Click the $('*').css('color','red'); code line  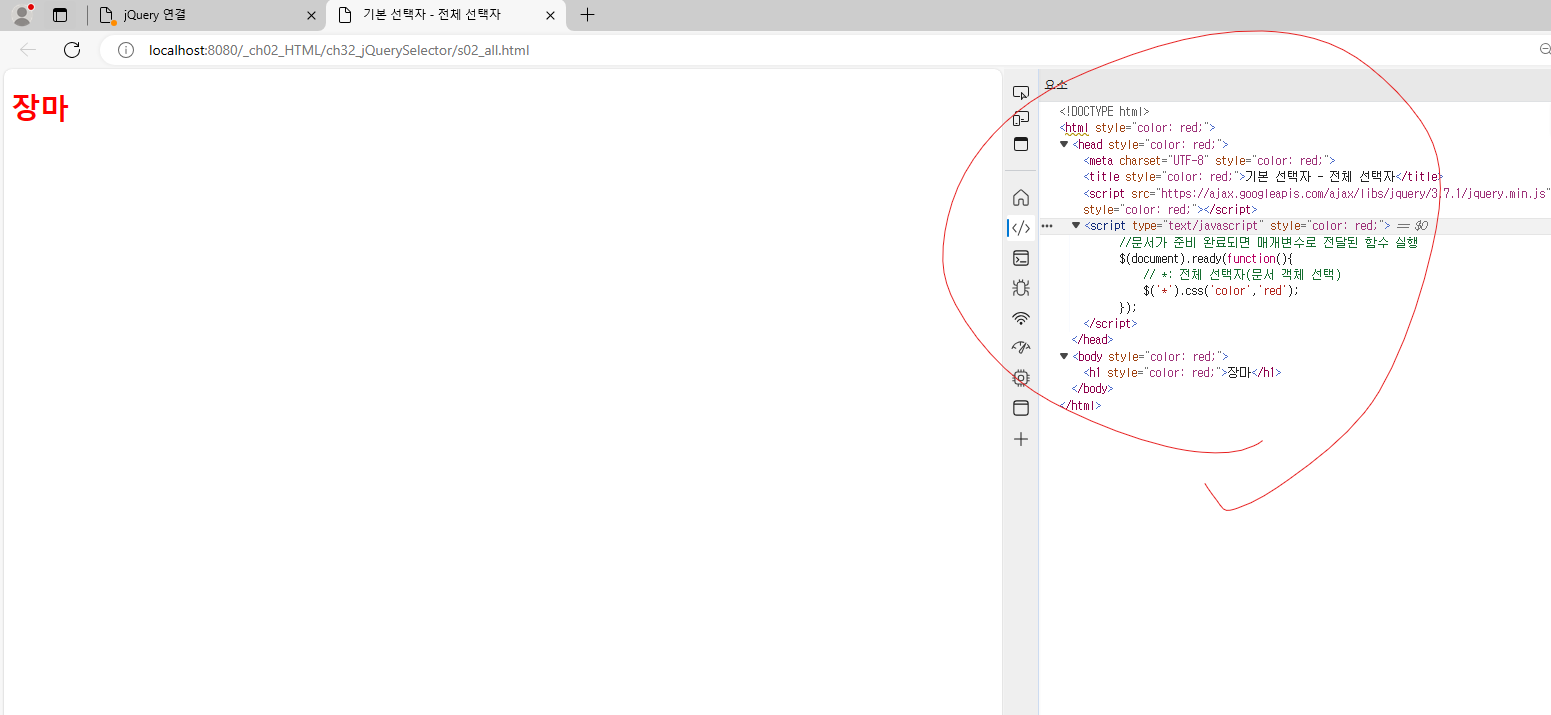coord(1220,291)
